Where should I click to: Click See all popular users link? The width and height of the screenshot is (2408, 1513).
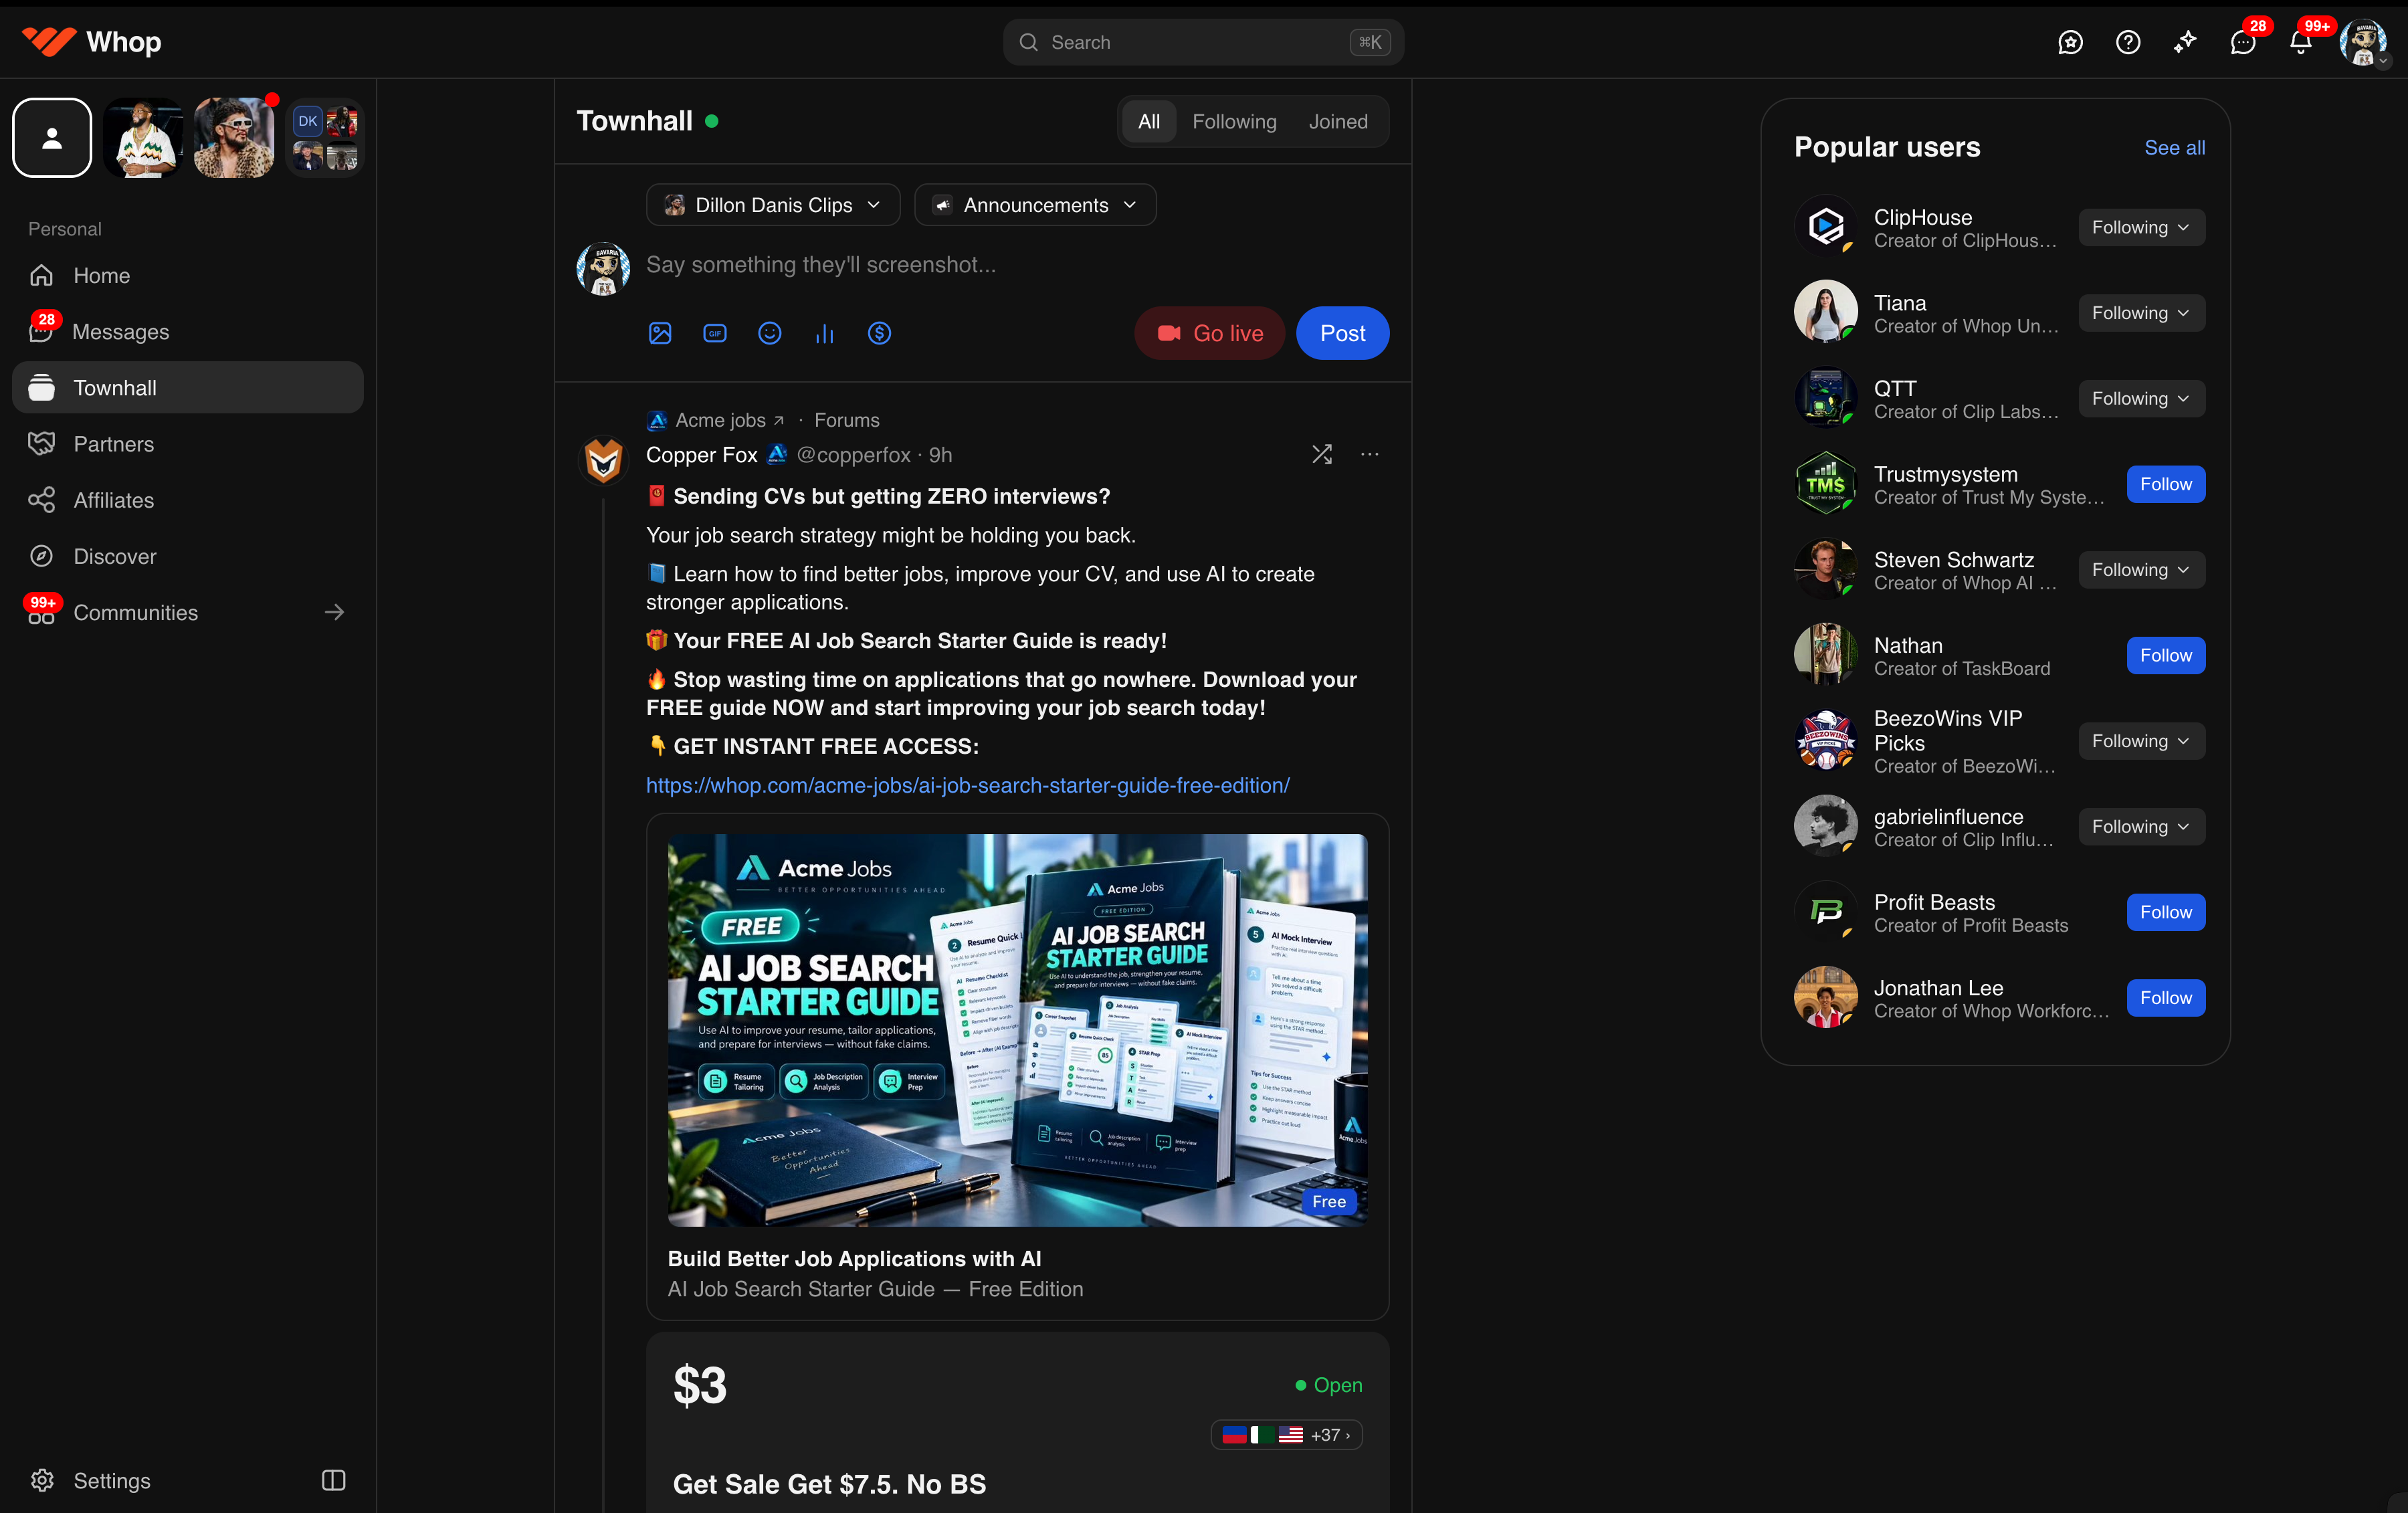point(2174,148)
